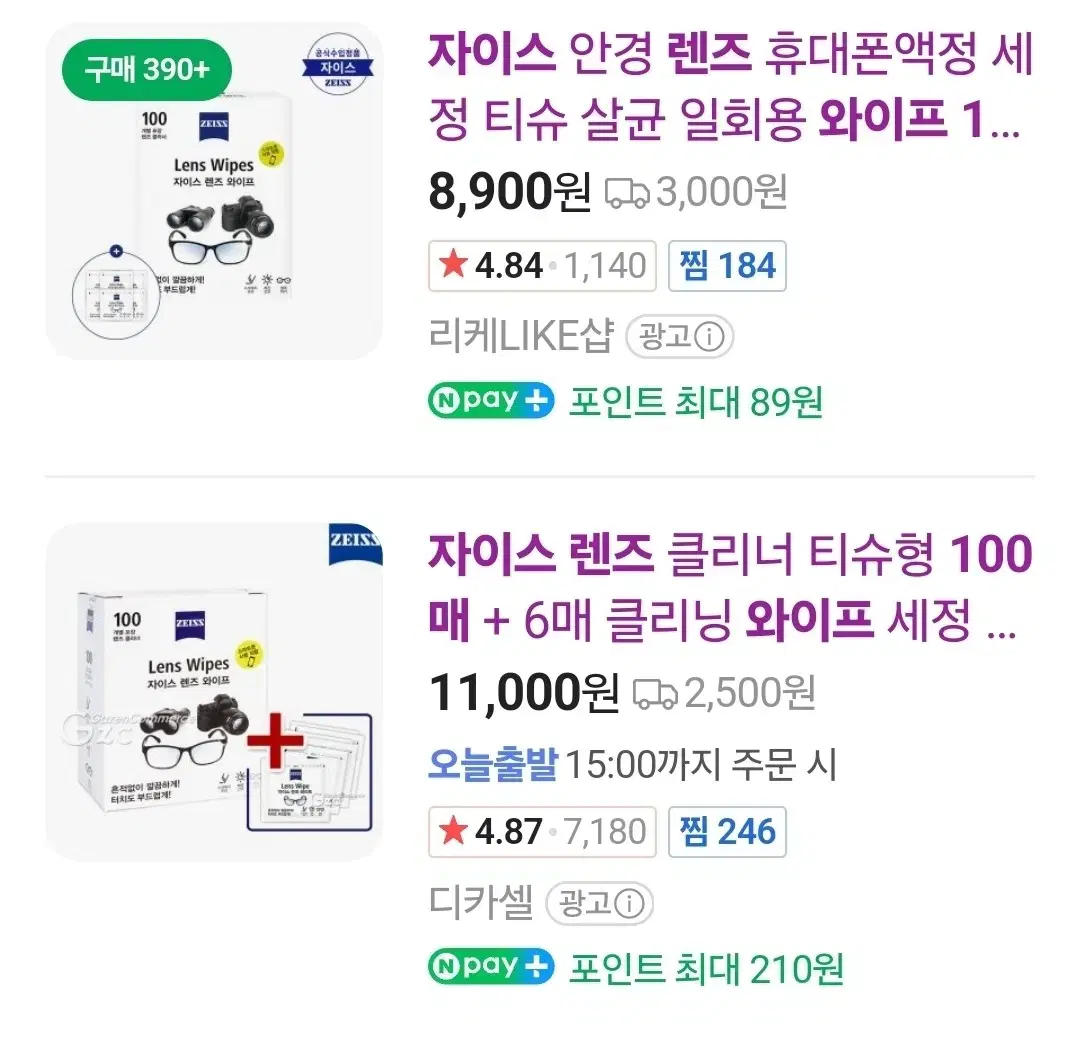
Task: Click the 구매 390+ green badge
Action: coord(146,70)
